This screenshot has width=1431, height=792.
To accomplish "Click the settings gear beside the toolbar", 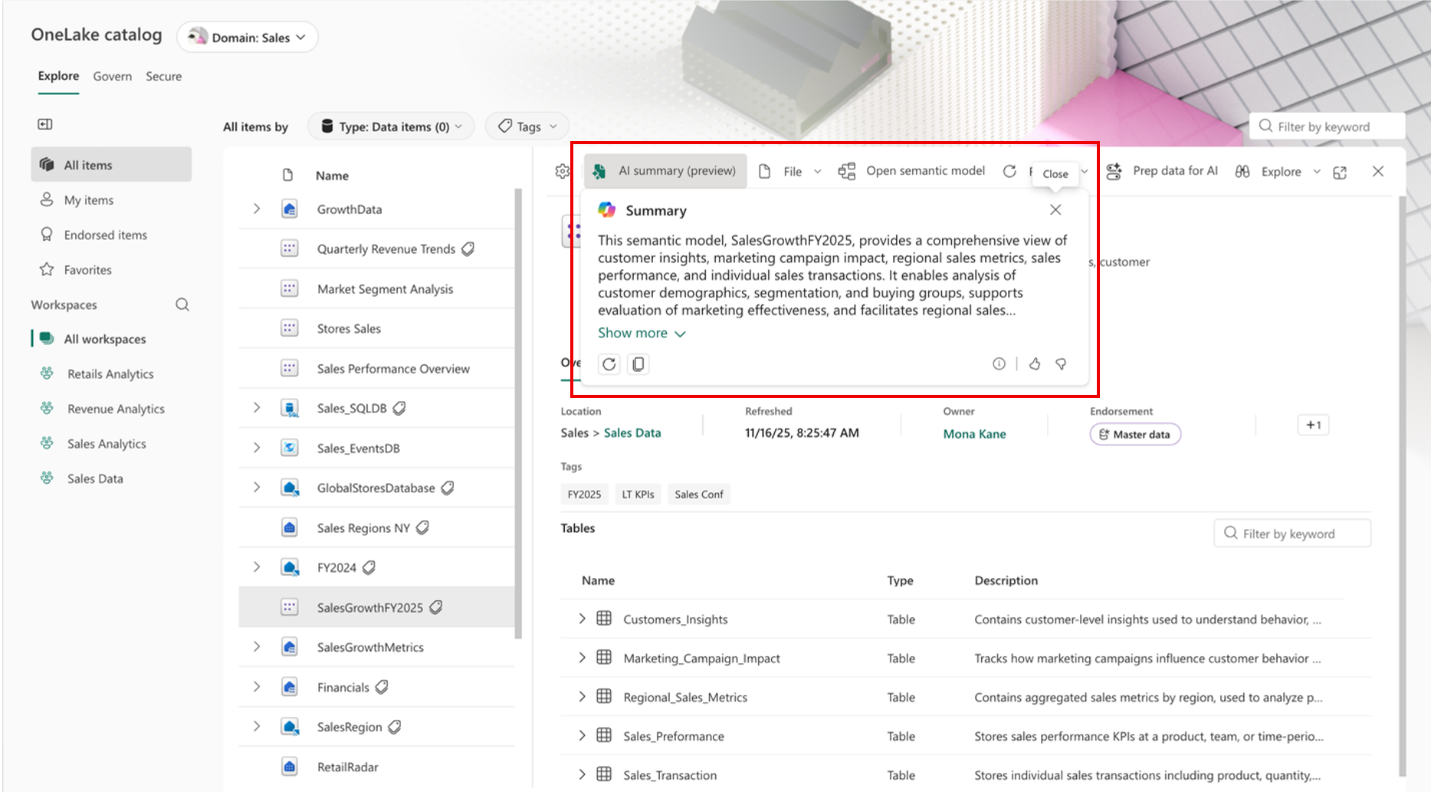I will [562, 170].
